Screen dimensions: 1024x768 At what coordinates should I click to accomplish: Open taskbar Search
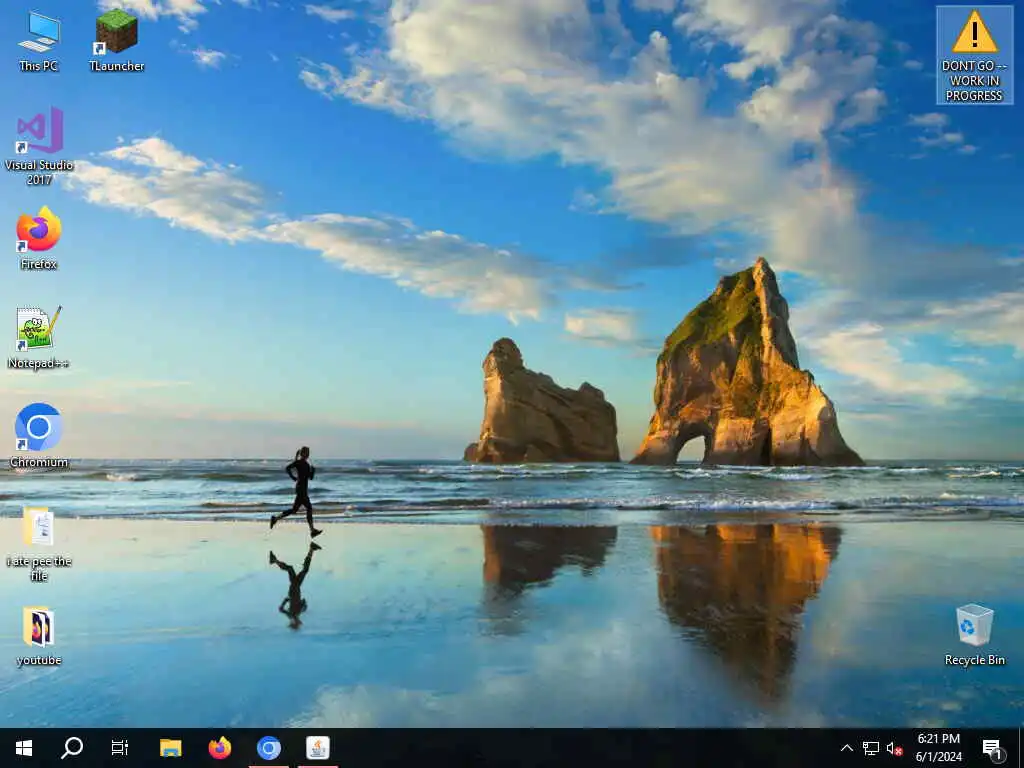pyautogui.click(x=72, y=748)
